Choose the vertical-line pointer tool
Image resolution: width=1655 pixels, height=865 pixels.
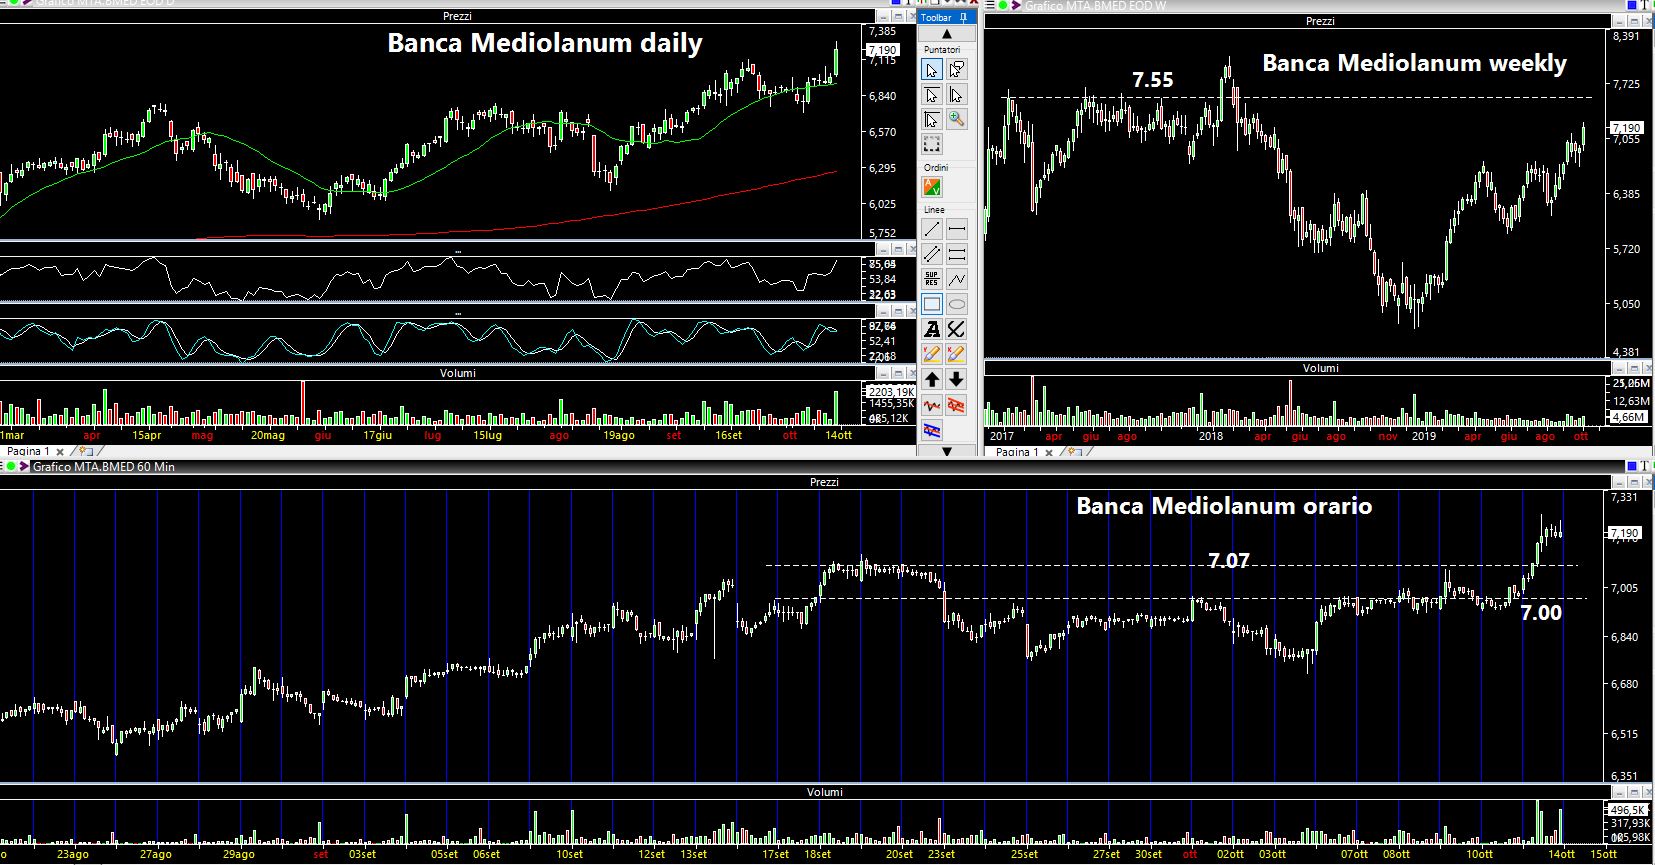click(957, 95)
